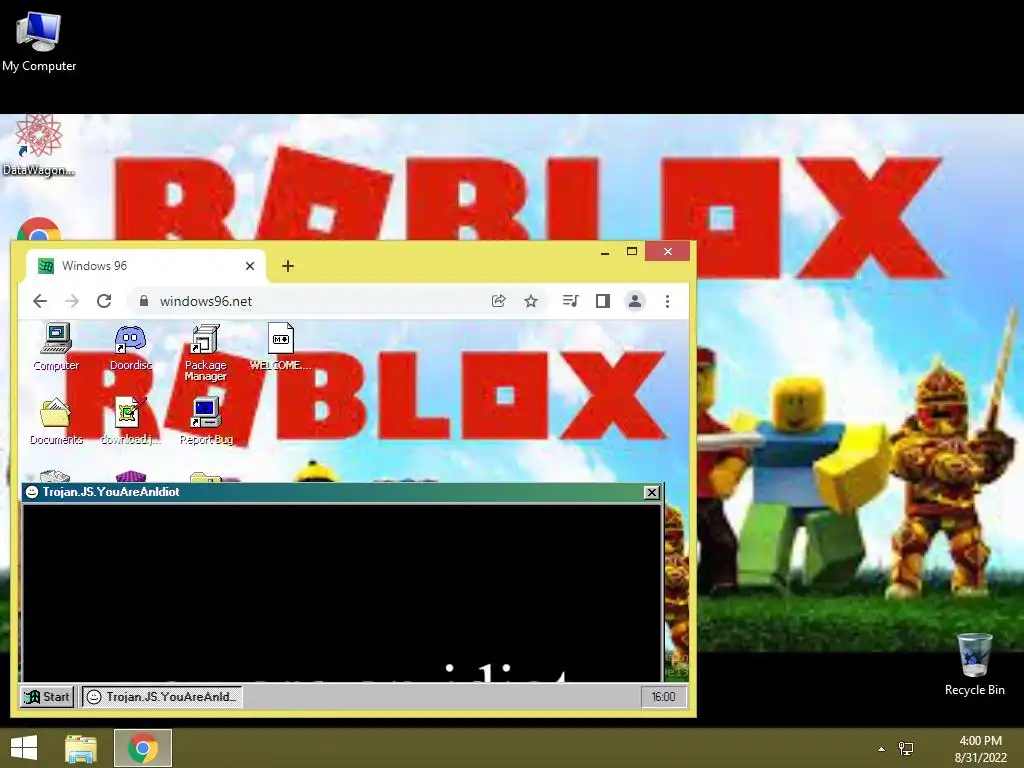1024x768 pixels.
Task: Close the Chrome window
Action: click(x=667, y=251)
